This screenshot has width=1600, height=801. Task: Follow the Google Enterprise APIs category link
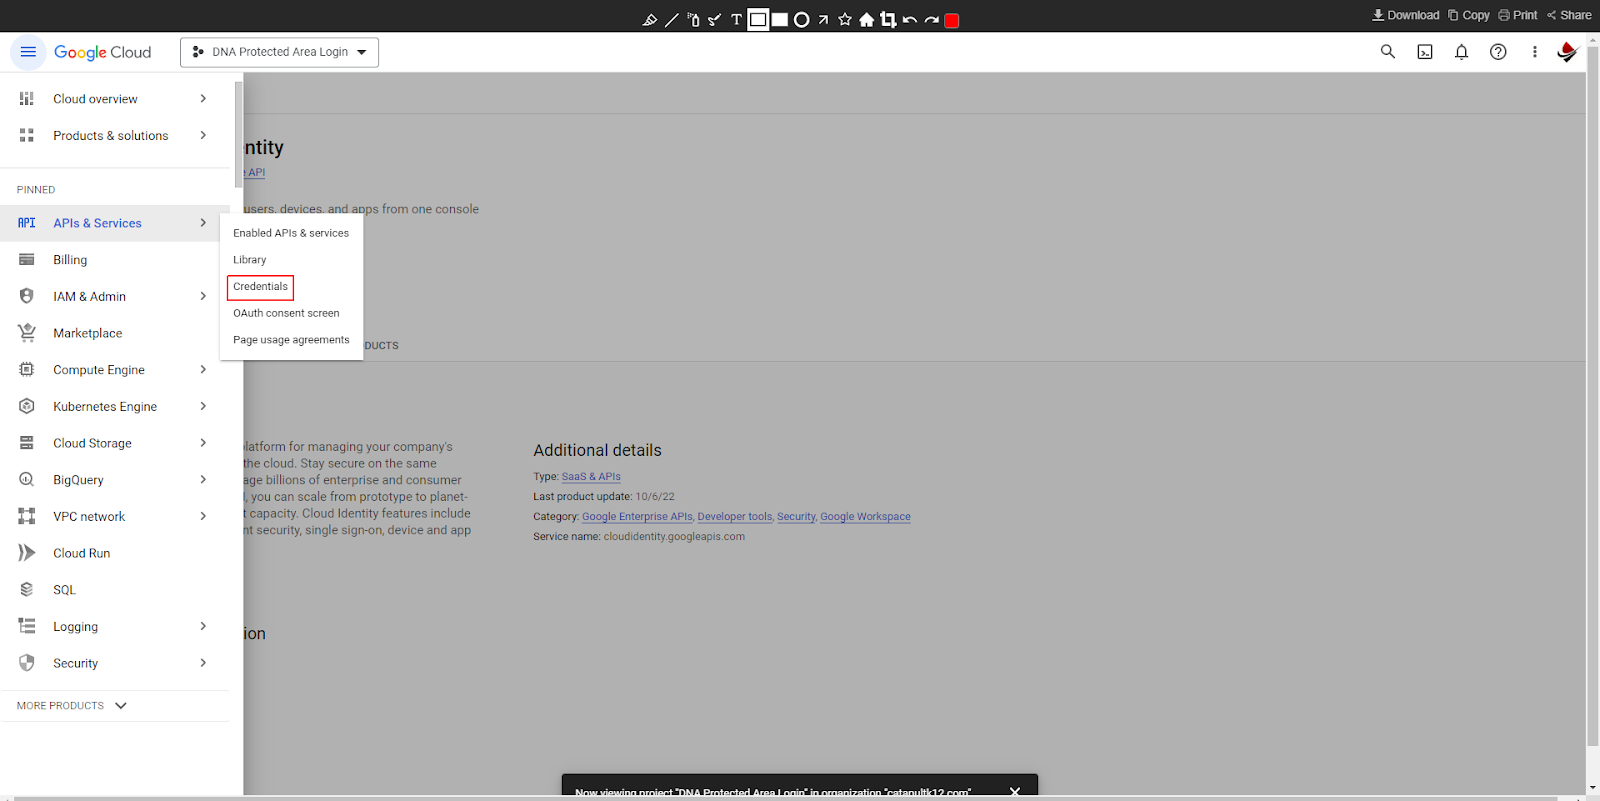(637, 517)
